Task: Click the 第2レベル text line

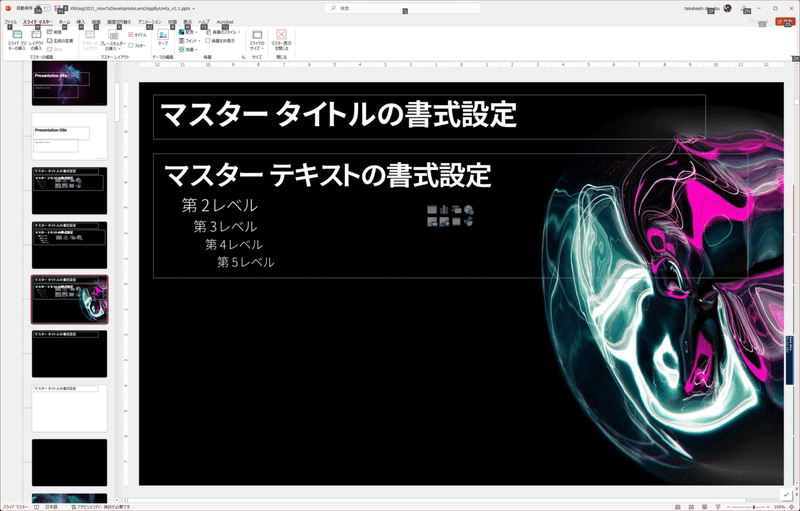Action: (219, 205)
